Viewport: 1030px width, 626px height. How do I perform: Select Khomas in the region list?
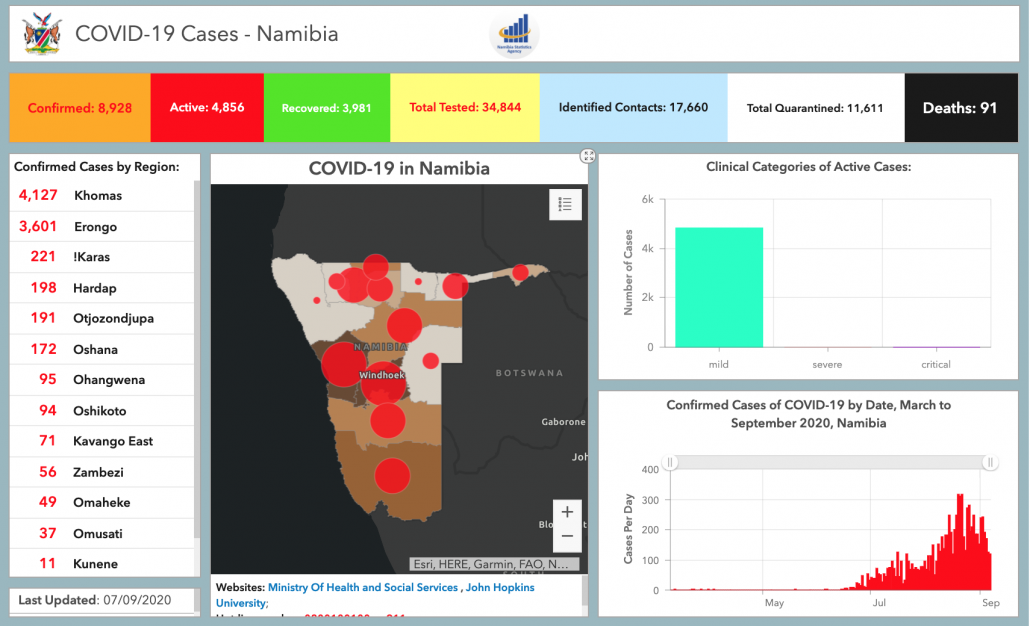[x=95, y=196]
